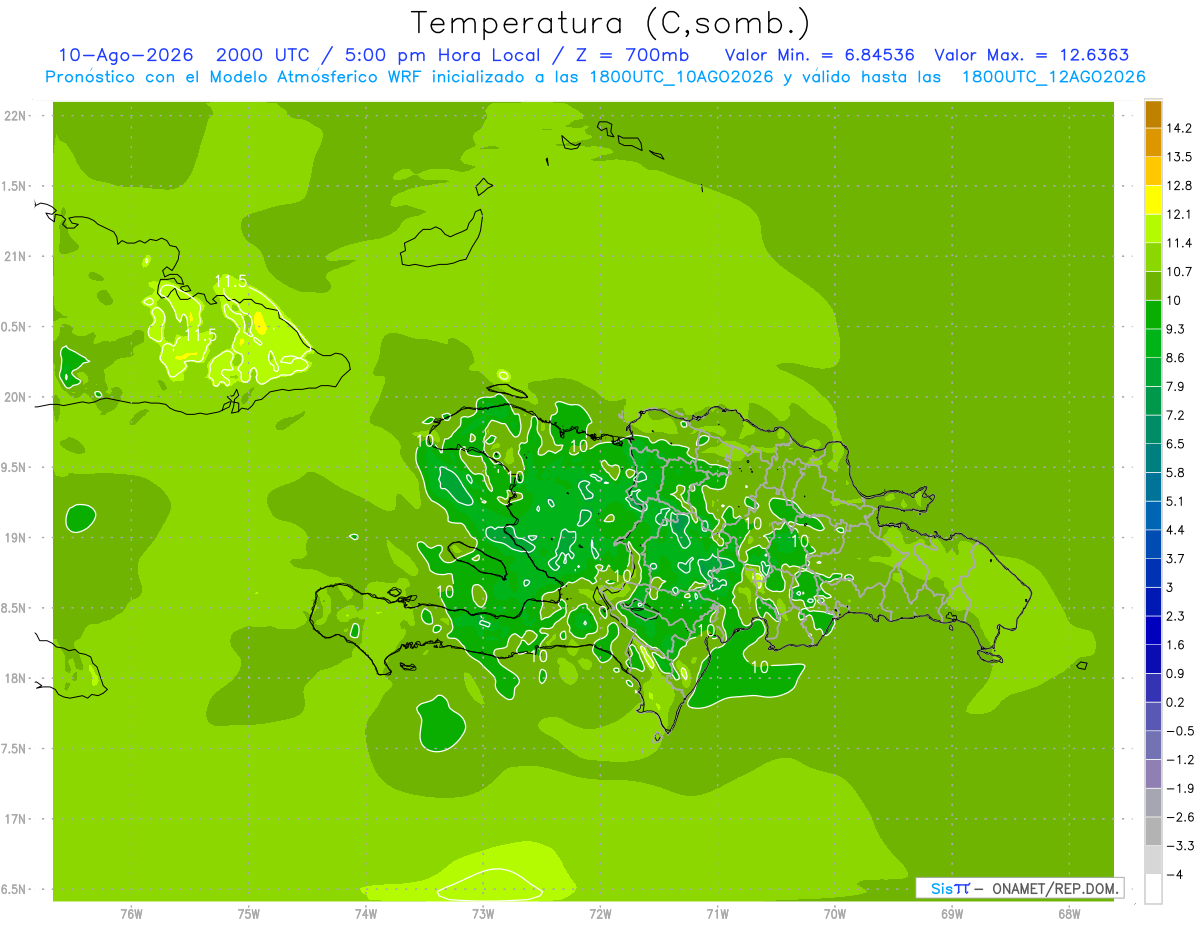Click the color bar value "3.7"

coord(1176,558)
